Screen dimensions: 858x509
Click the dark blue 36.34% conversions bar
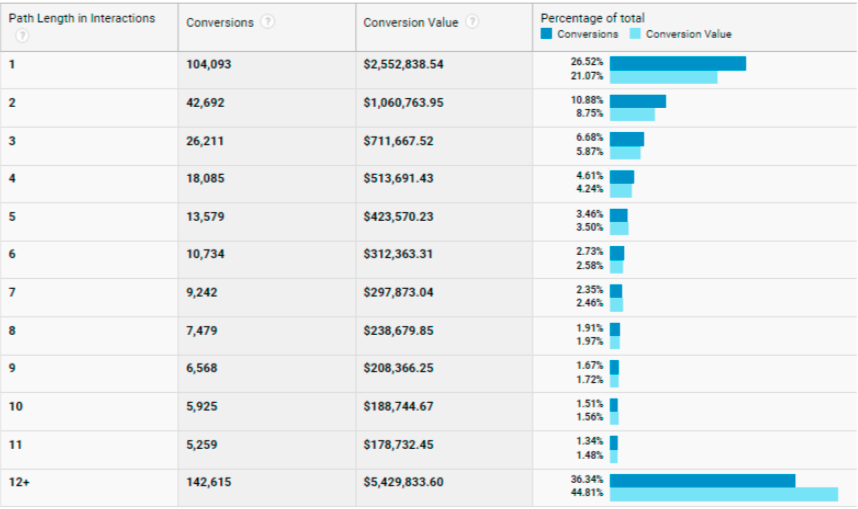coord(702,481)
